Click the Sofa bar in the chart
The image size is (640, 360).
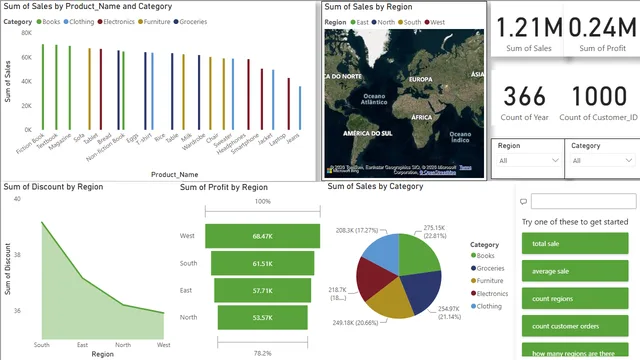(89, 89)
